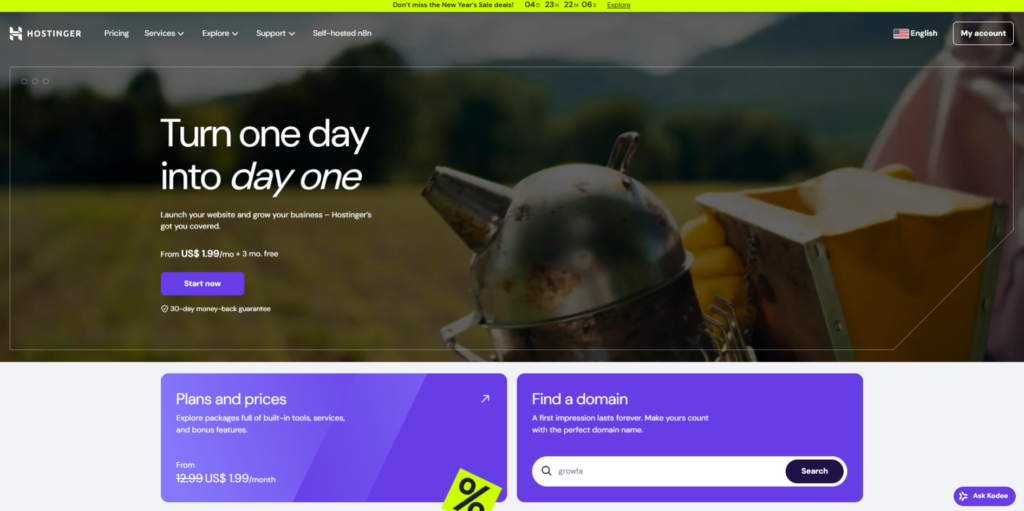Select the first carousel slide dot

[24, 81]
